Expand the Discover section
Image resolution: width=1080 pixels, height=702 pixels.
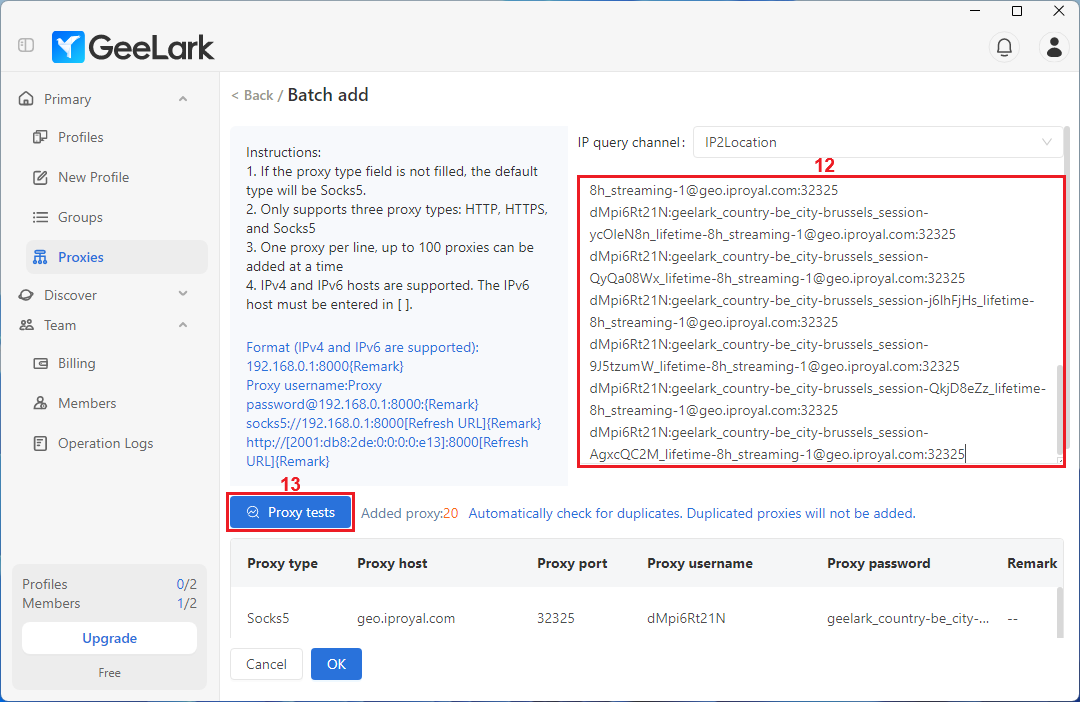[182, 294]
